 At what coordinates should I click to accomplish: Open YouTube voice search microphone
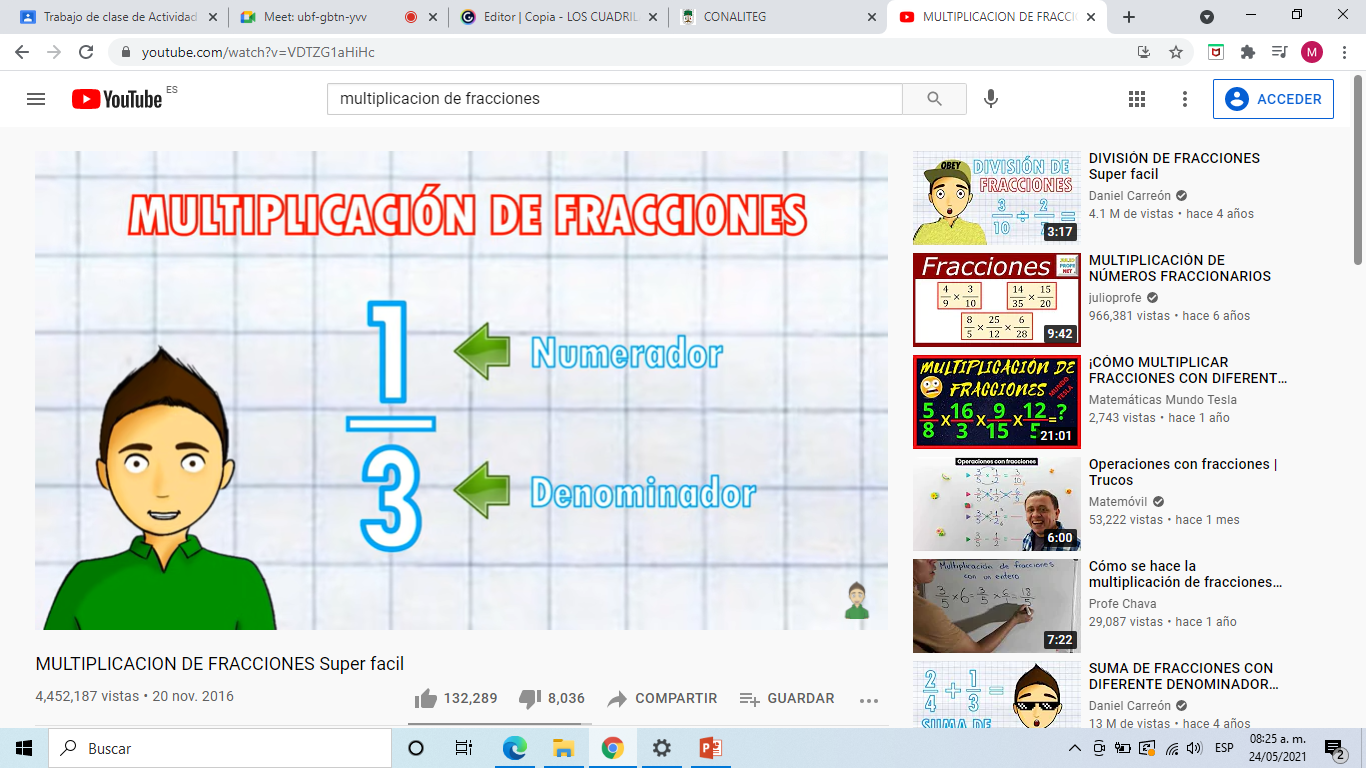pyautogui.click(x=990, y=98)
